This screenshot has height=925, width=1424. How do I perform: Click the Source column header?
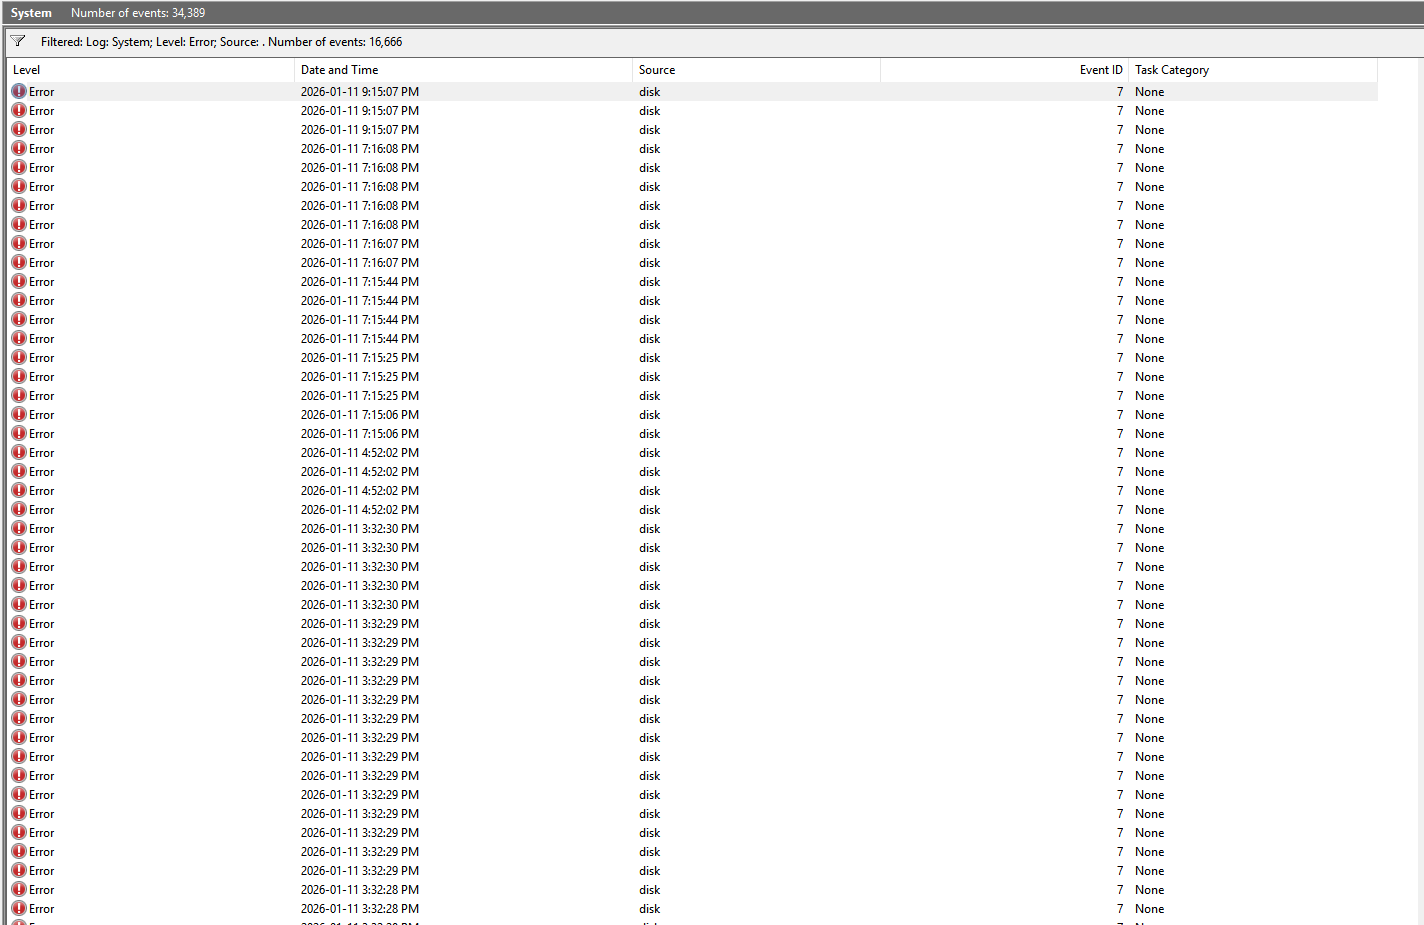[755, 70]
